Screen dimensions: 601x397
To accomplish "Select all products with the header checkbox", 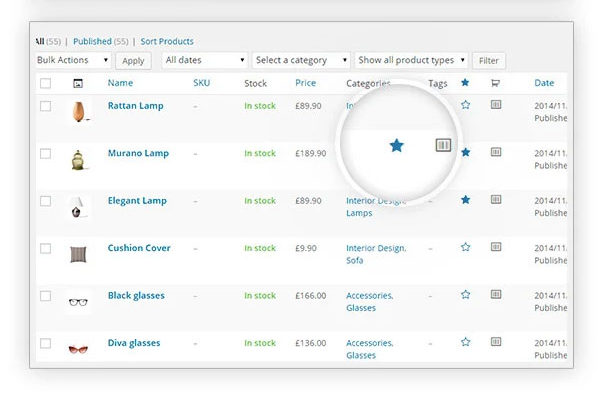I will [45, 83].
